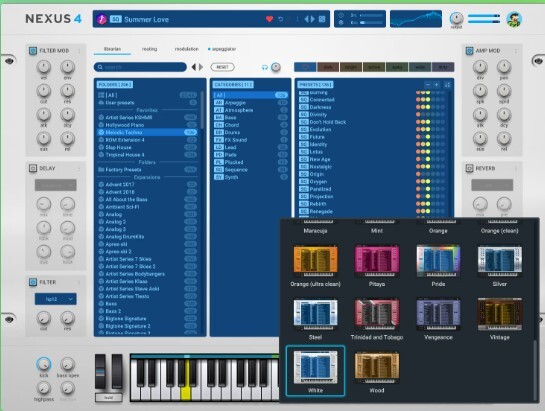This screenshot has height=411, width=545.
Task: Click the minus button in presets header
Action: click(x=428, y=84)
